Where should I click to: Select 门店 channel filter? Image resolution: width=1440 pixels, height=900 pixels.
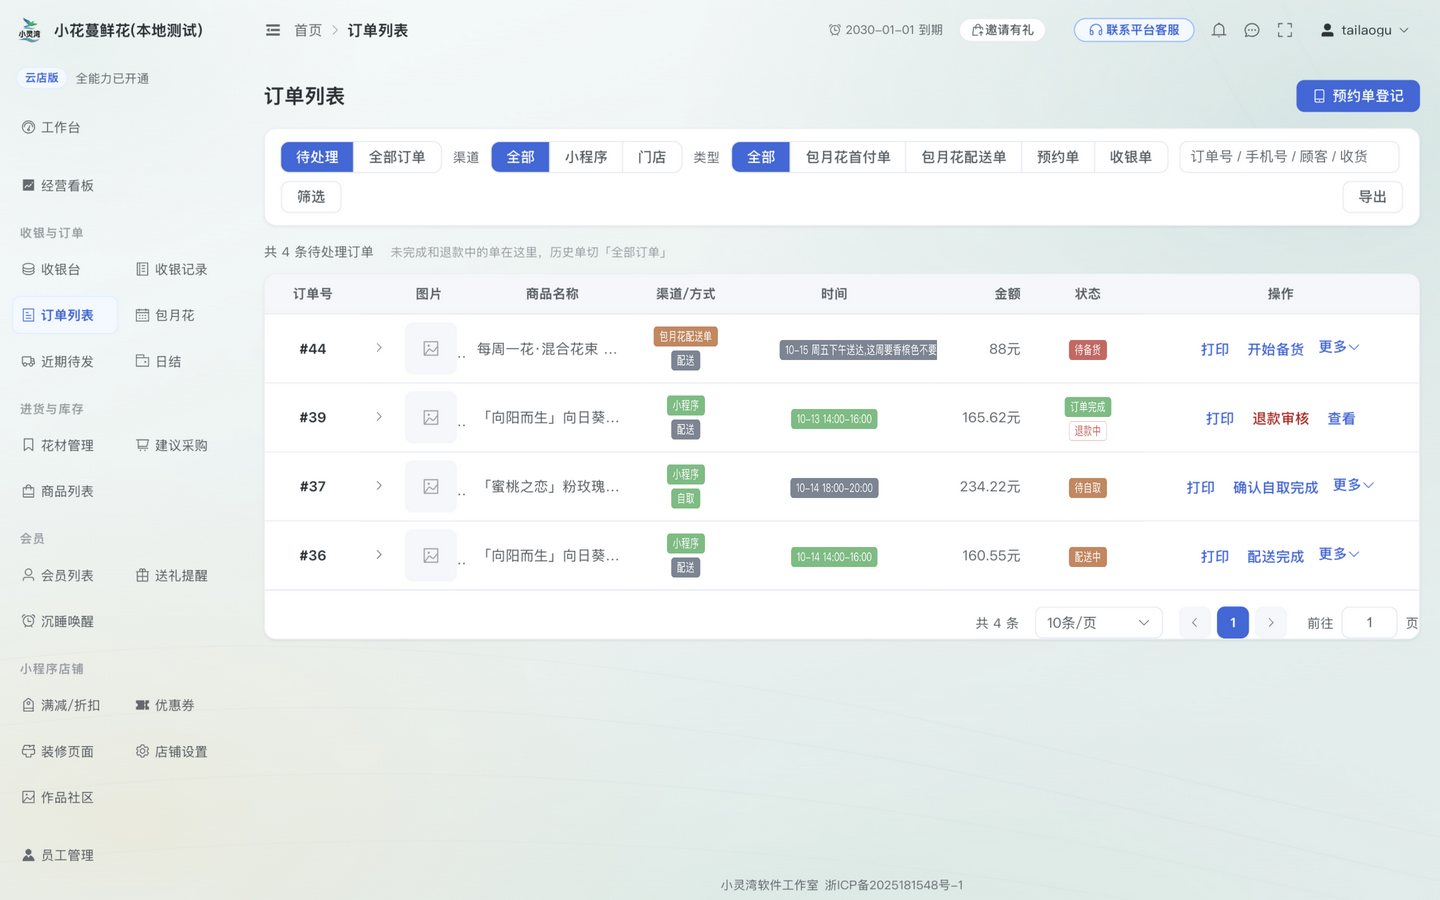pos(652,157)
